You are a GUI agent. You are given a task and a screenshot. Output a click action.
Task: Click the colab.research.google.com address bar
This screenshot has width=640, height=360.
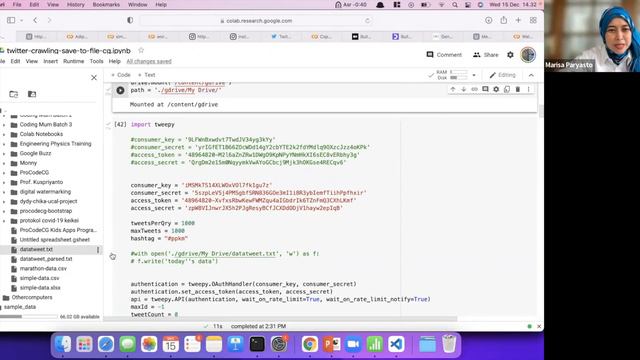pyautogui.click(x=256, y=21)
